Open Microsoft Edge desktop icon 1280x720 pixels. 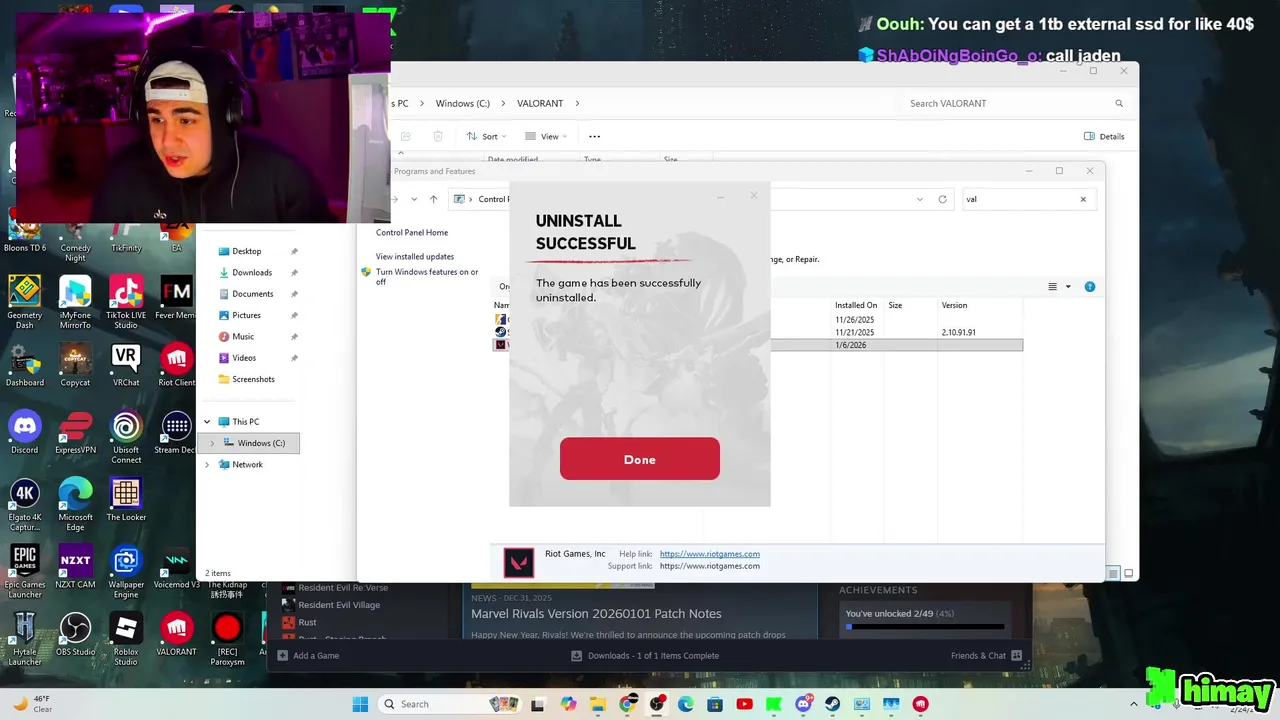[x=76, y=504]
